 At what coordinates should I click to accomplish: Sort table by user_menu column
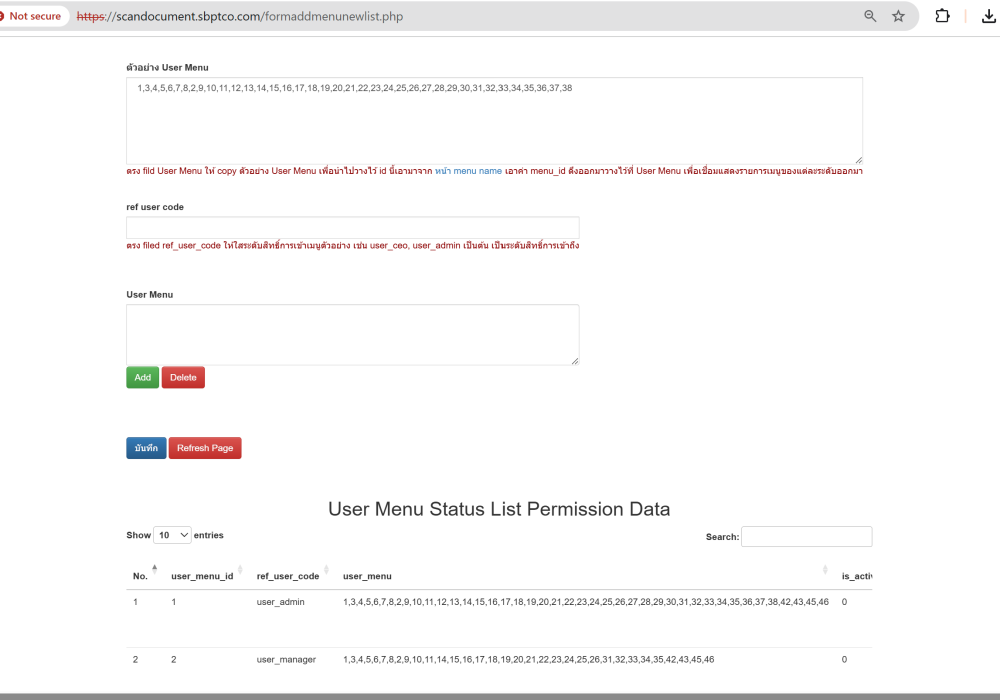click(x=825, y=571)
